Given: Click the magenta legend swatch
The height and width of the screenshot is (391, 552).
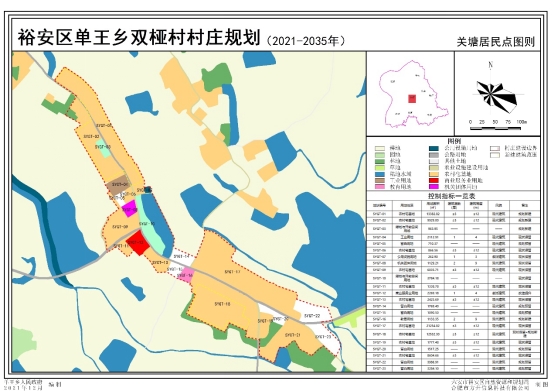Looking at the screenshot, I should click(434, 187).
